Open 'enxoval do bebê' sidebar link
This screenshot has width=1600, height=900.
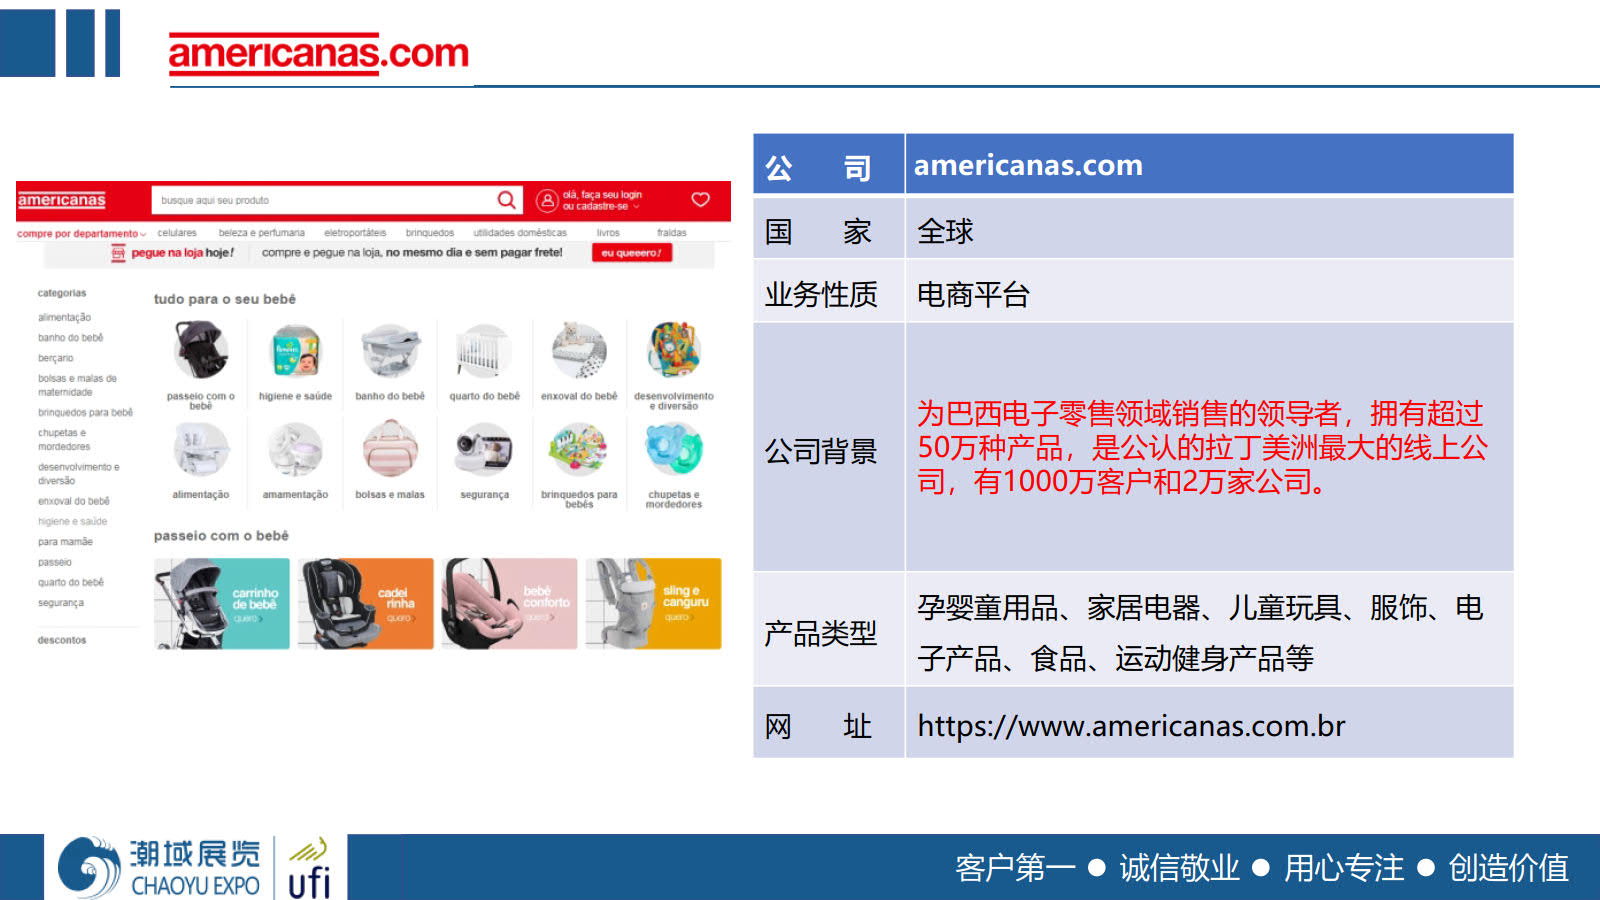[74, 501]
